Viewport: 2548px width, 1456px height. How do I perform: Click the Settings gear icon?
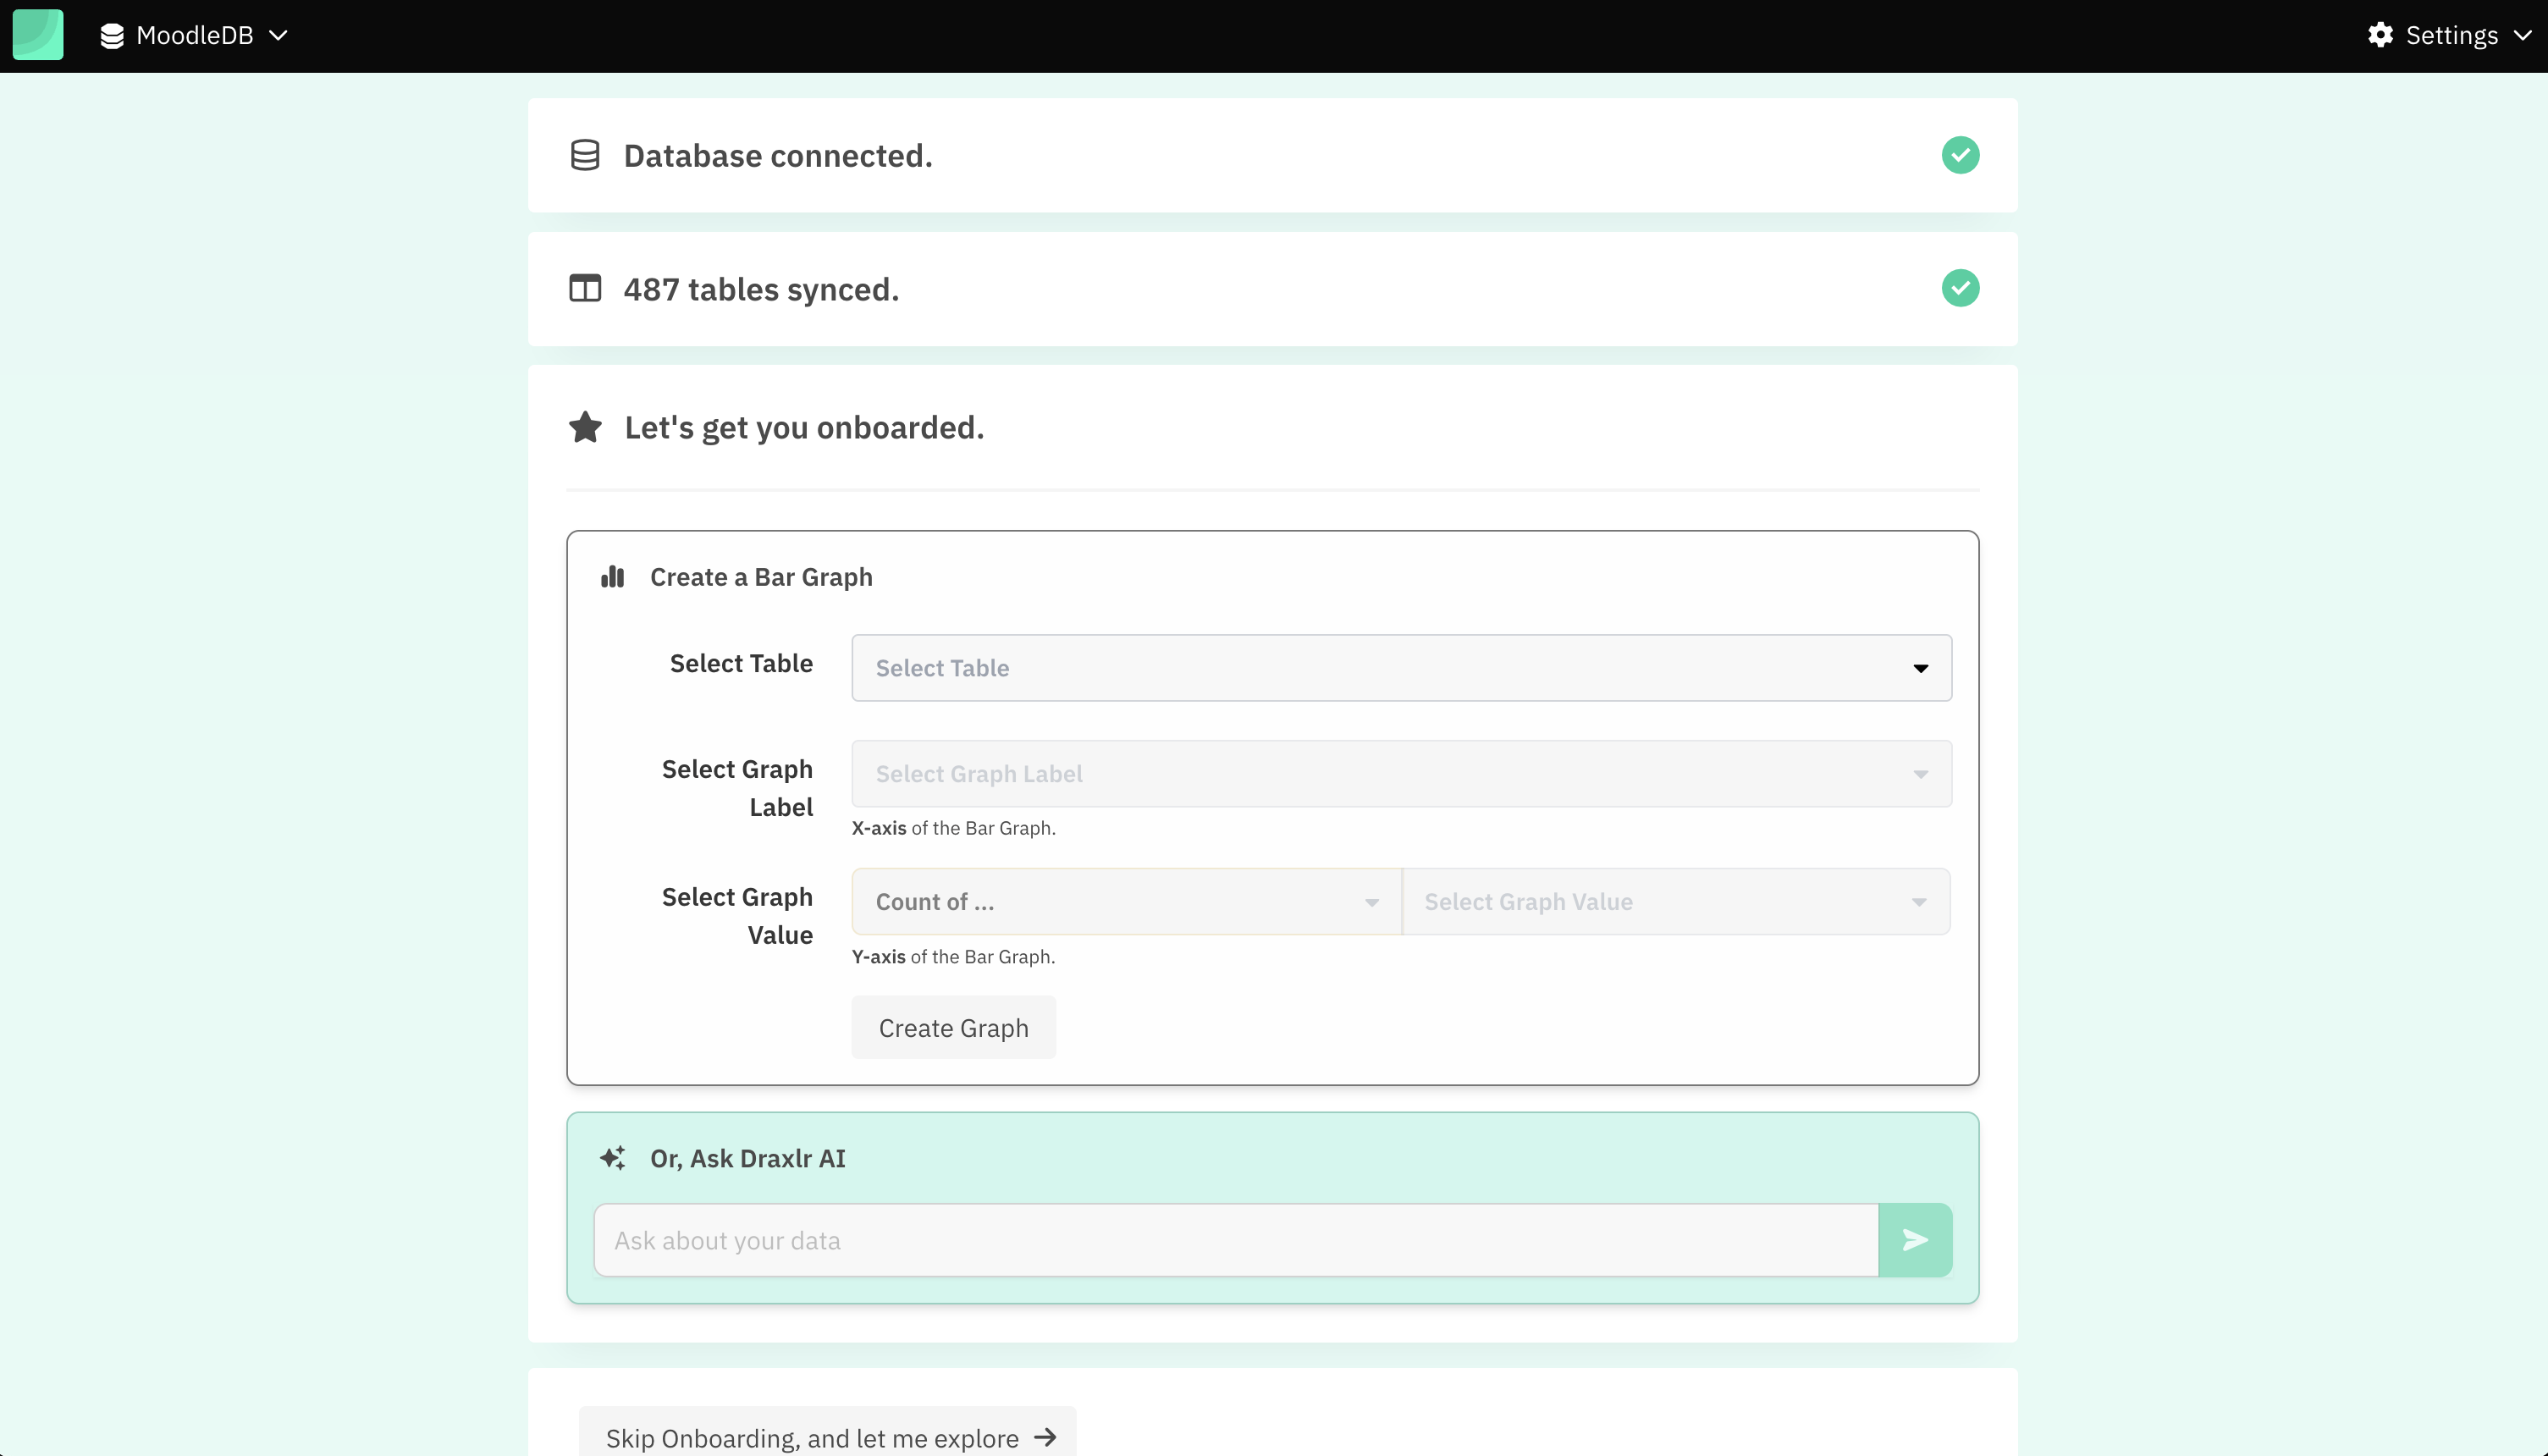[x=2380, y=35]
